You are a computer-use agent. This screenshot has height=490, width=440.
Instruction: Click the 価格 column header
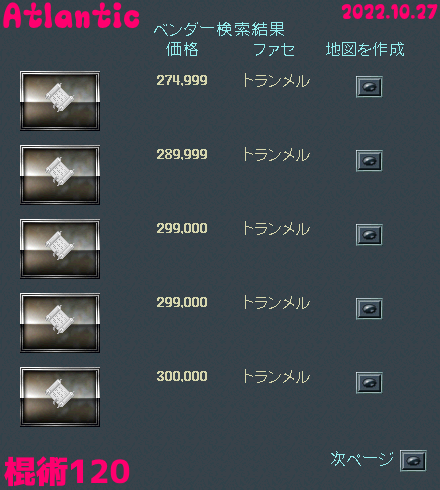point(182,49)
